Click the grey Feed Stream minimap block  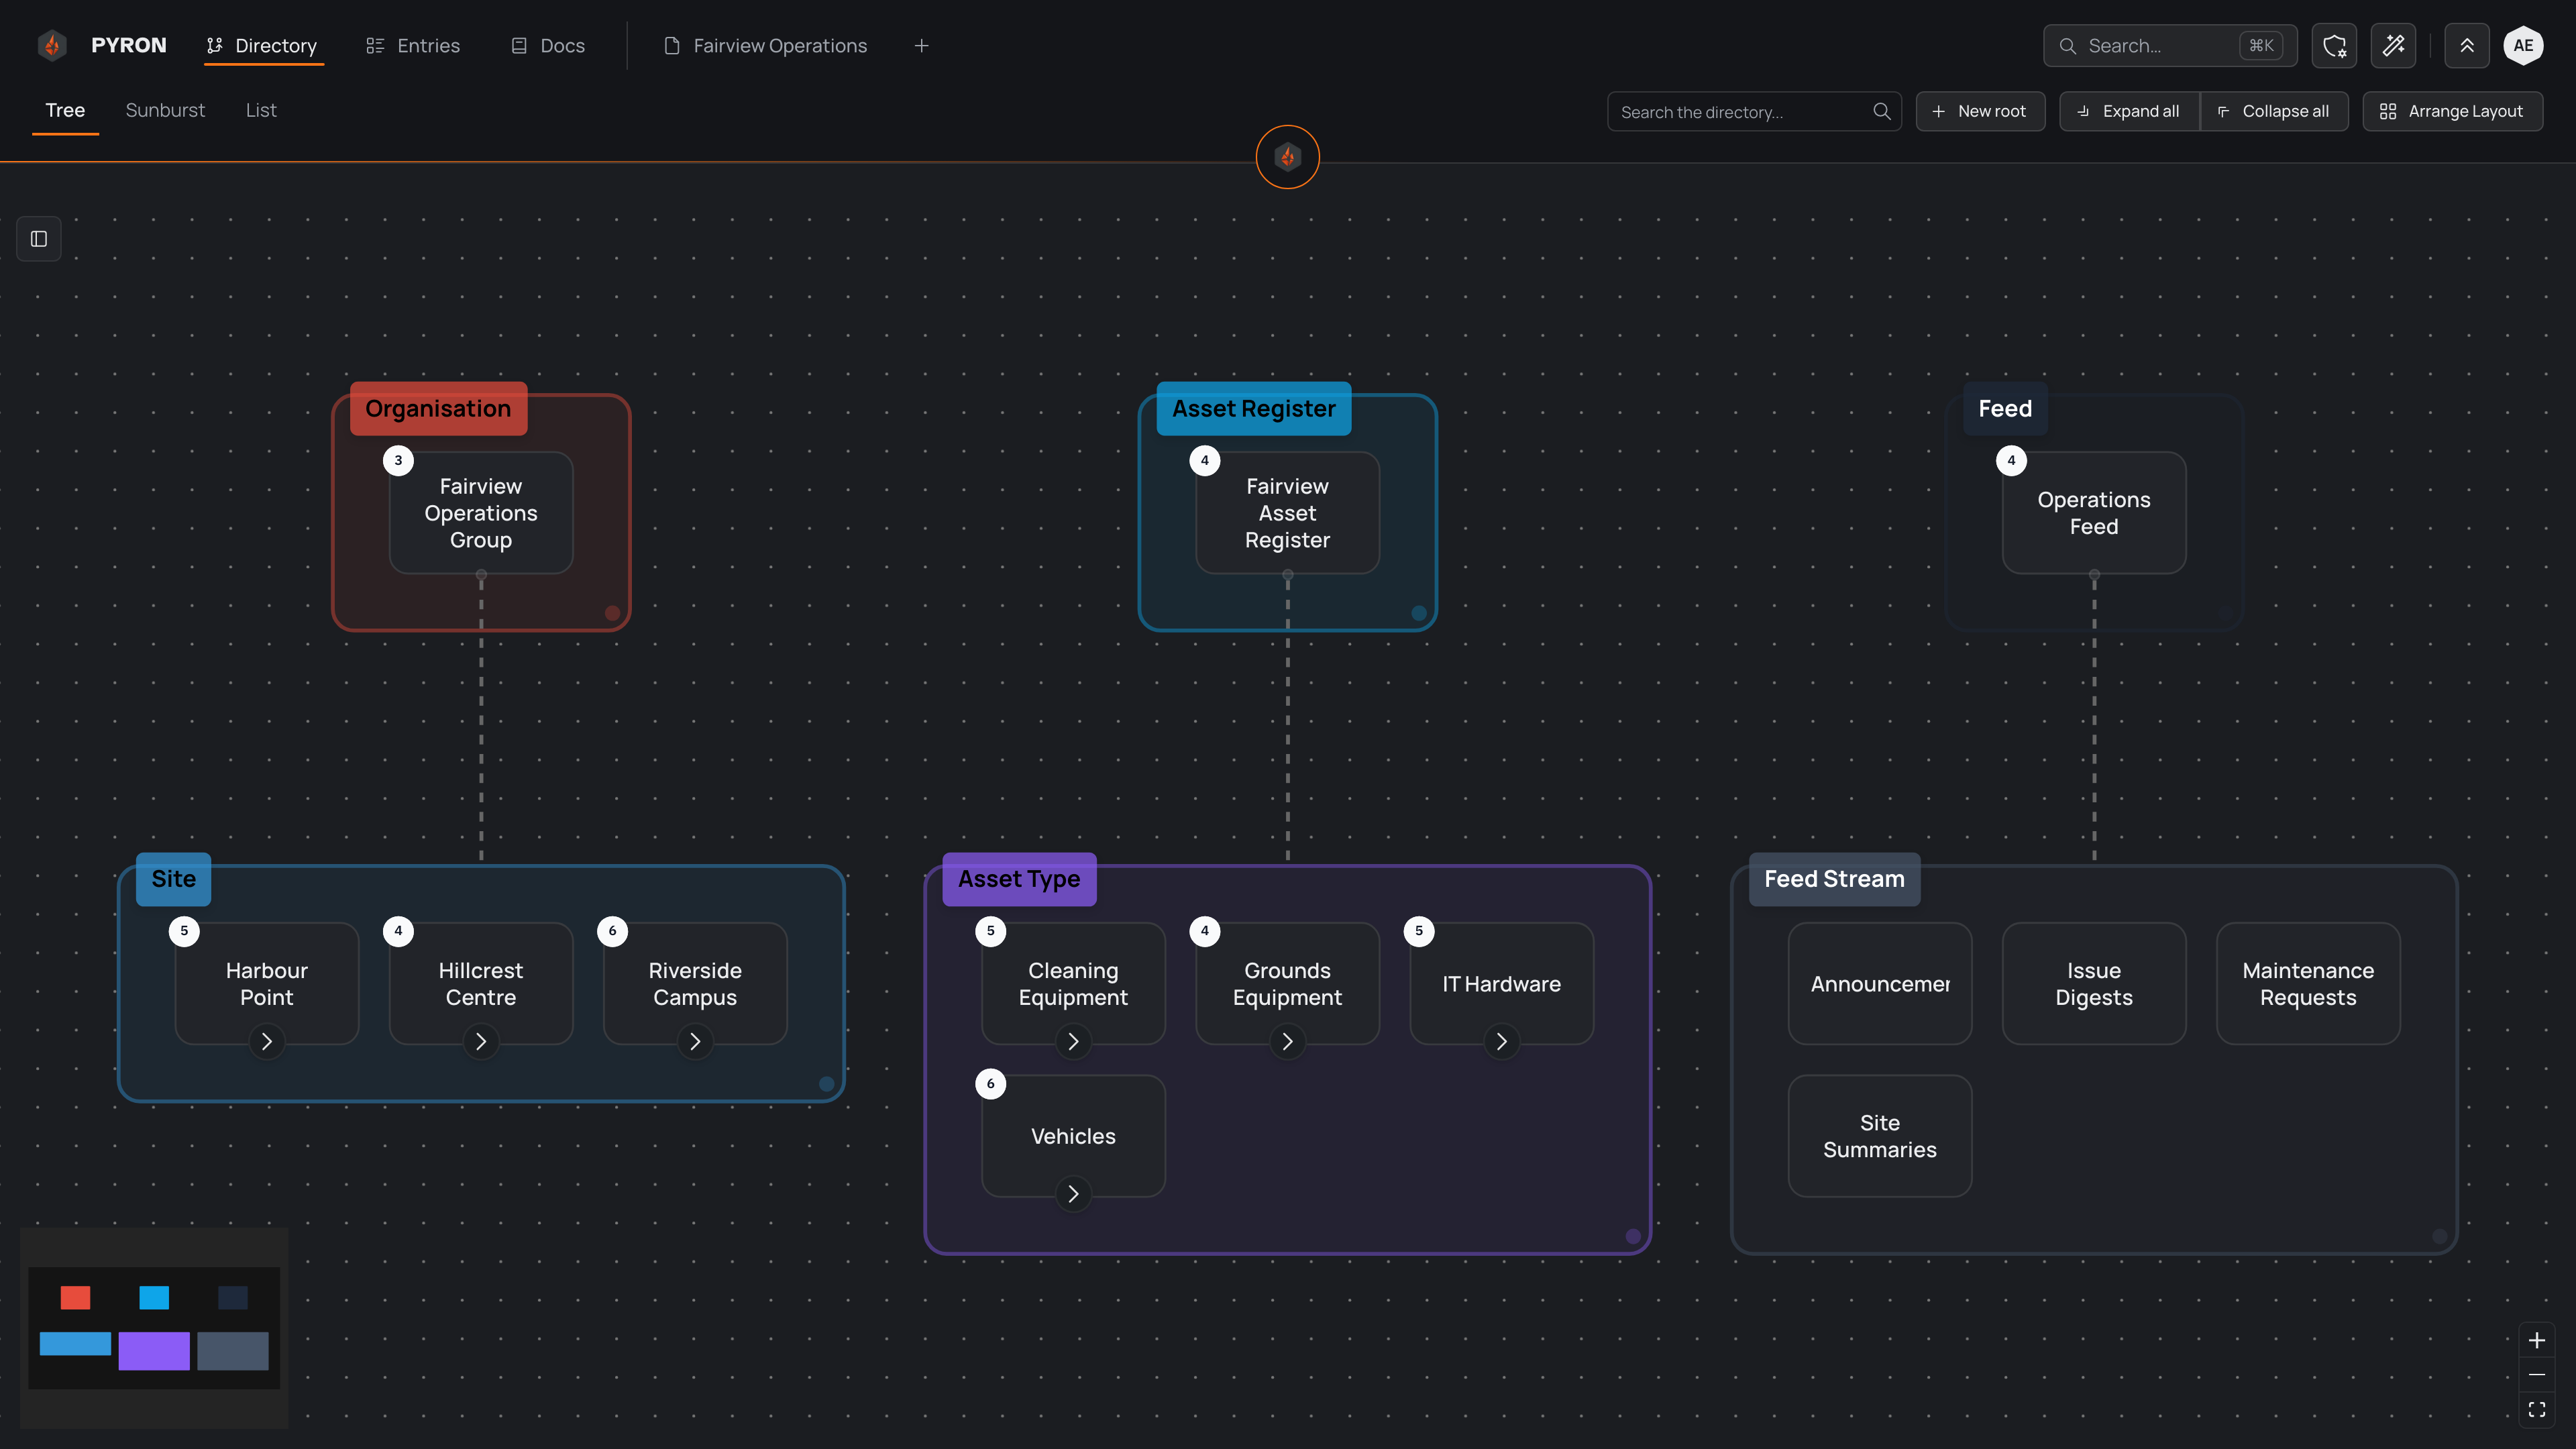[233, 1351]
